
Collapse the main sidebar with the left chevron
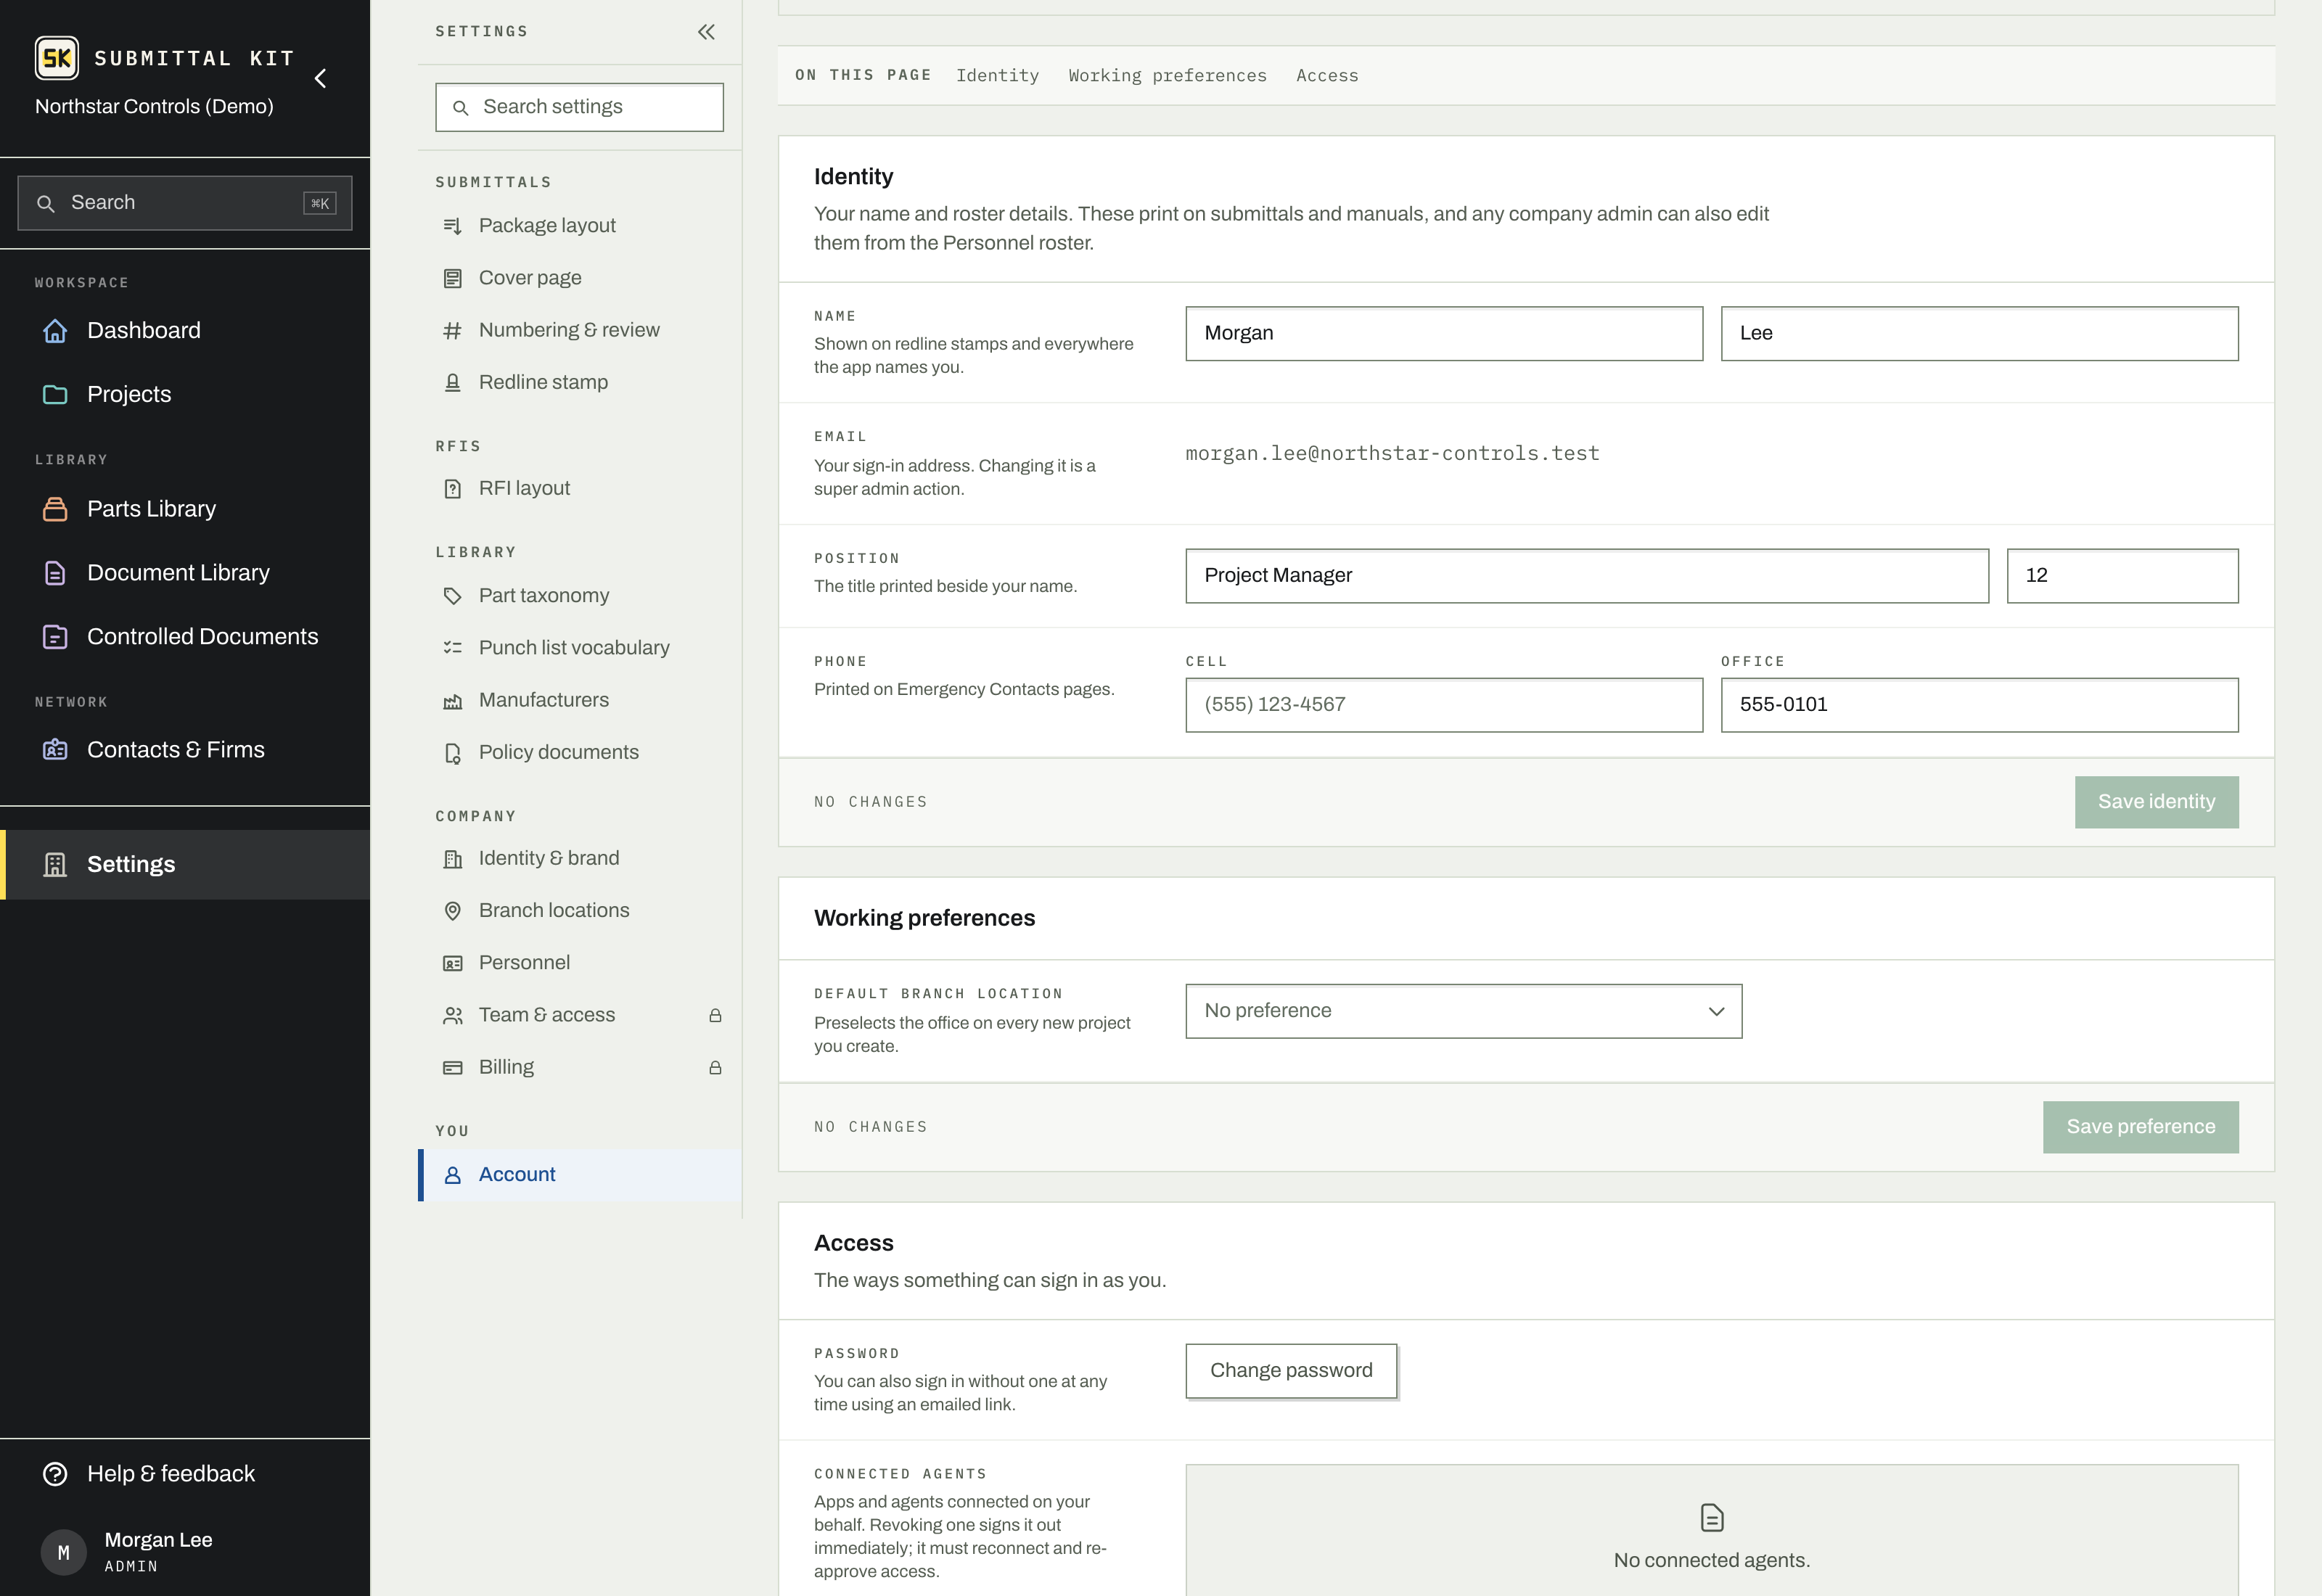pyautogui.click(x=321, y=78)
